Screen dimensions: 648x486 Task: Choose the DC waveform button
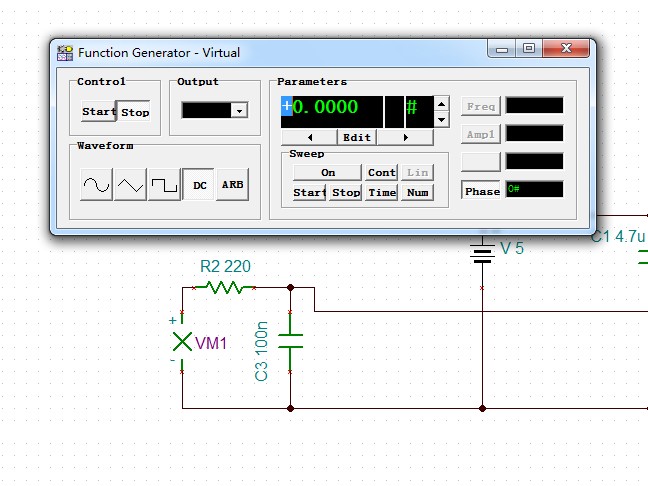198,185
